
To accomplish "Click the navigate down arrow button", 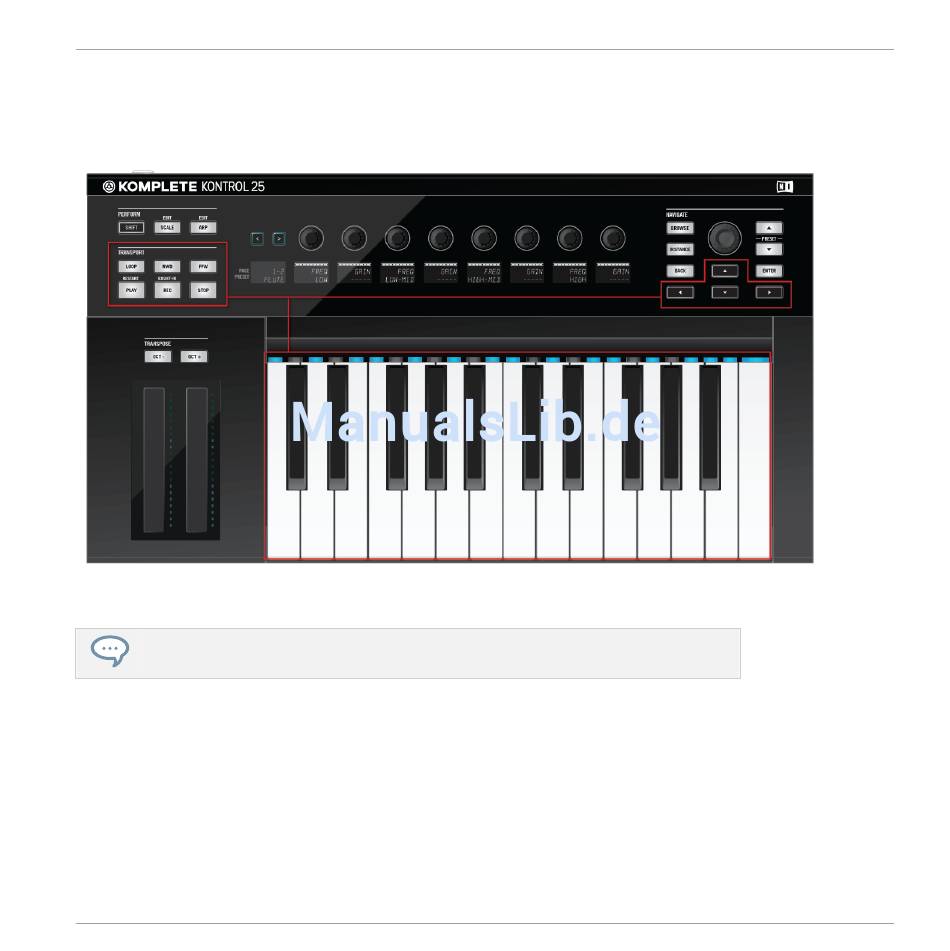I will (725, 292).
